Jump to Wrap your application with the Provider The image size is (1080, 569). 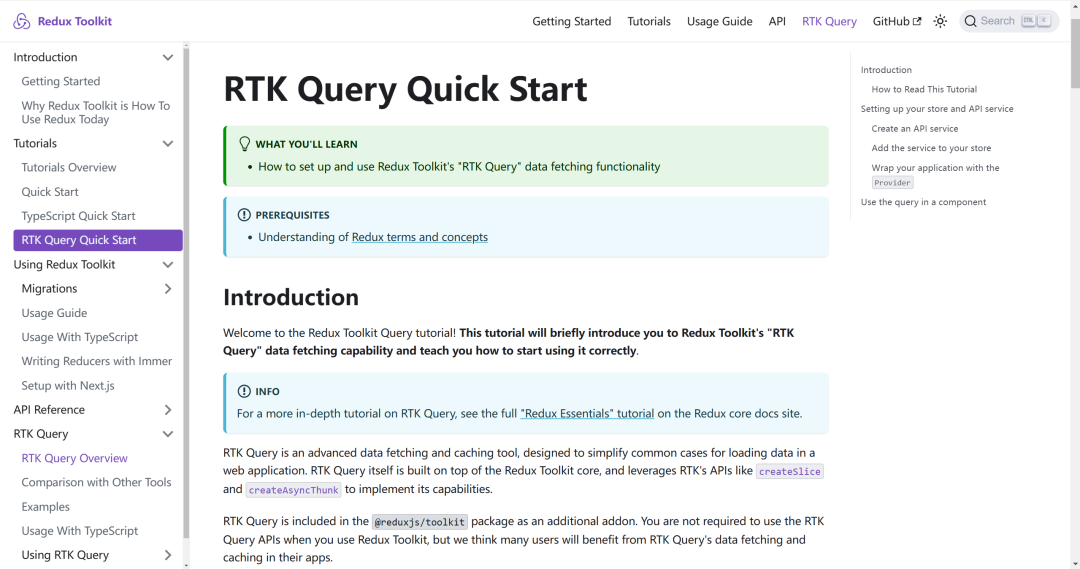(935, 175)
